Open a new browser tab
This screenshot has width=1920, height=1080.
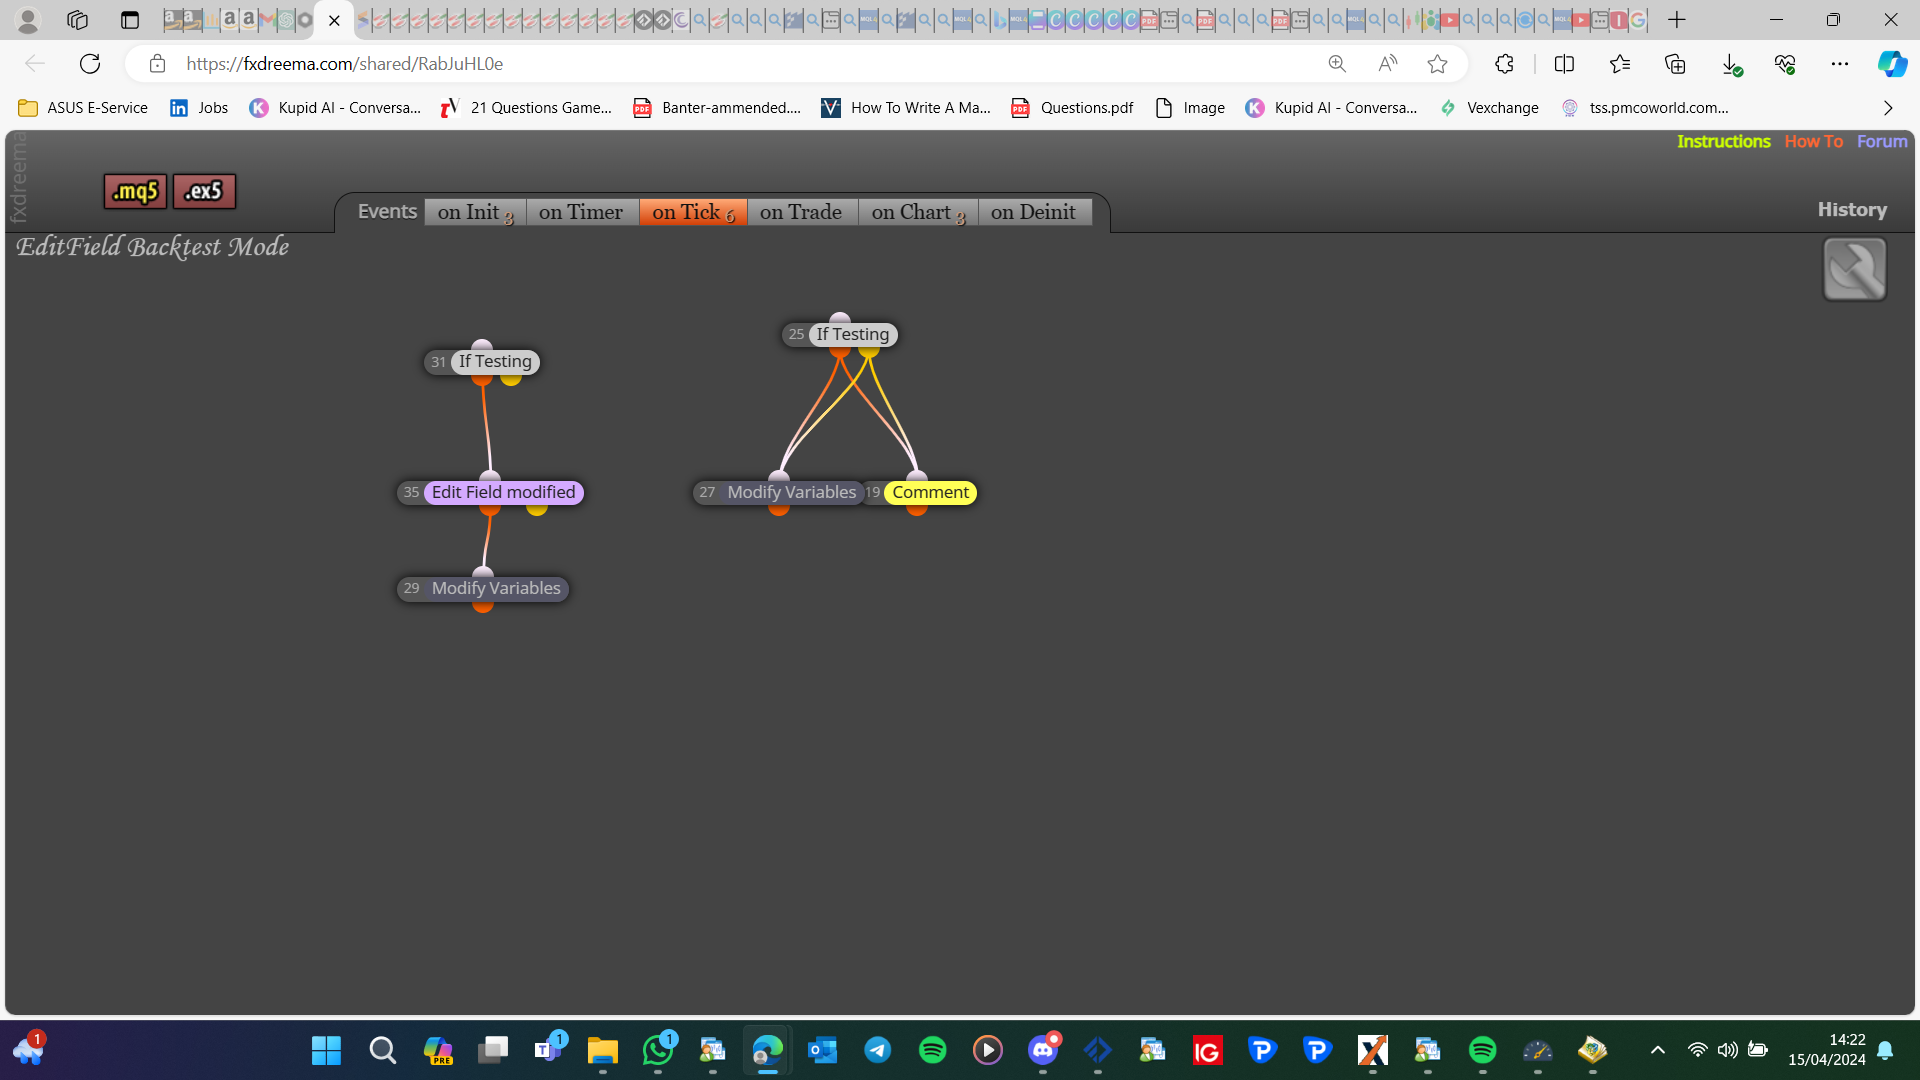1677,20
